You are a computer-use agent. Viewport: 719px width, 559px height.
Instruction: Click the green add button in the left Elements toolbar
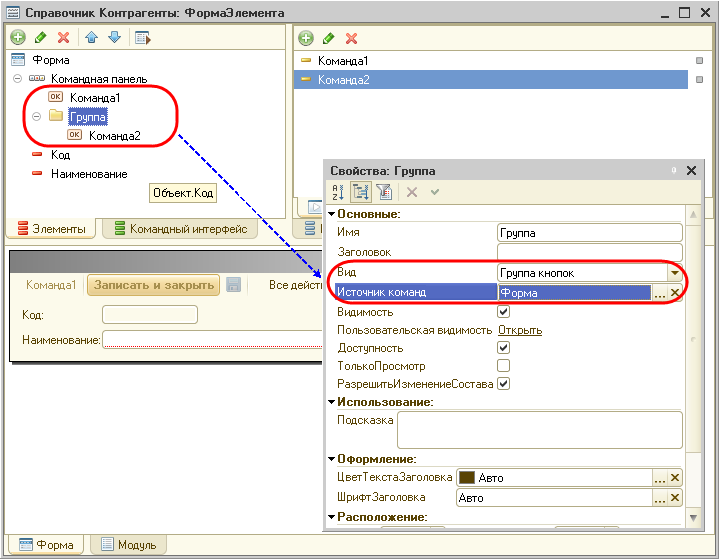(x=17, y=38)
